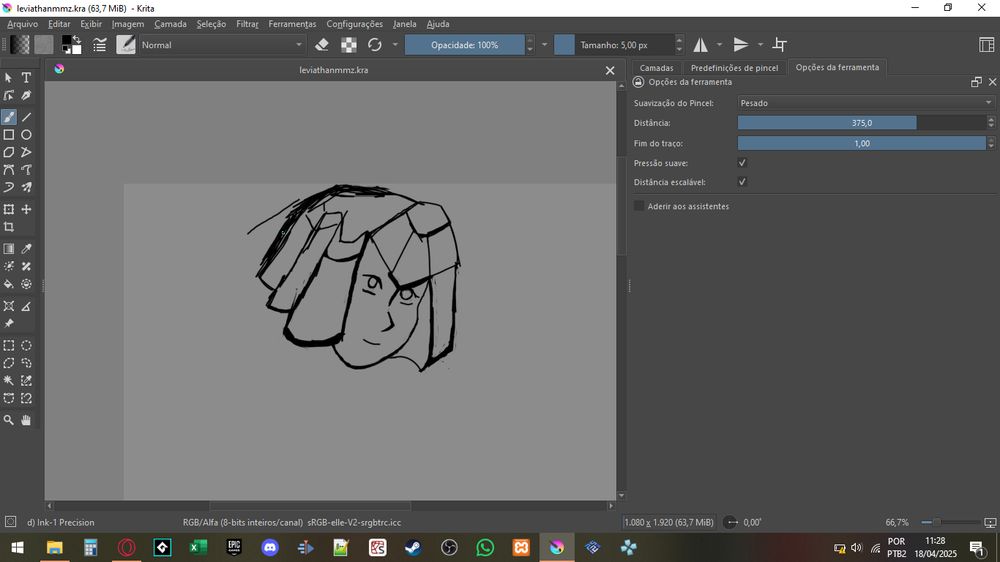Image resolution: width=1000 pixels, height=562 pixels.
Task: Open Discord from the Windows taskbar
Action: [269, 548]
